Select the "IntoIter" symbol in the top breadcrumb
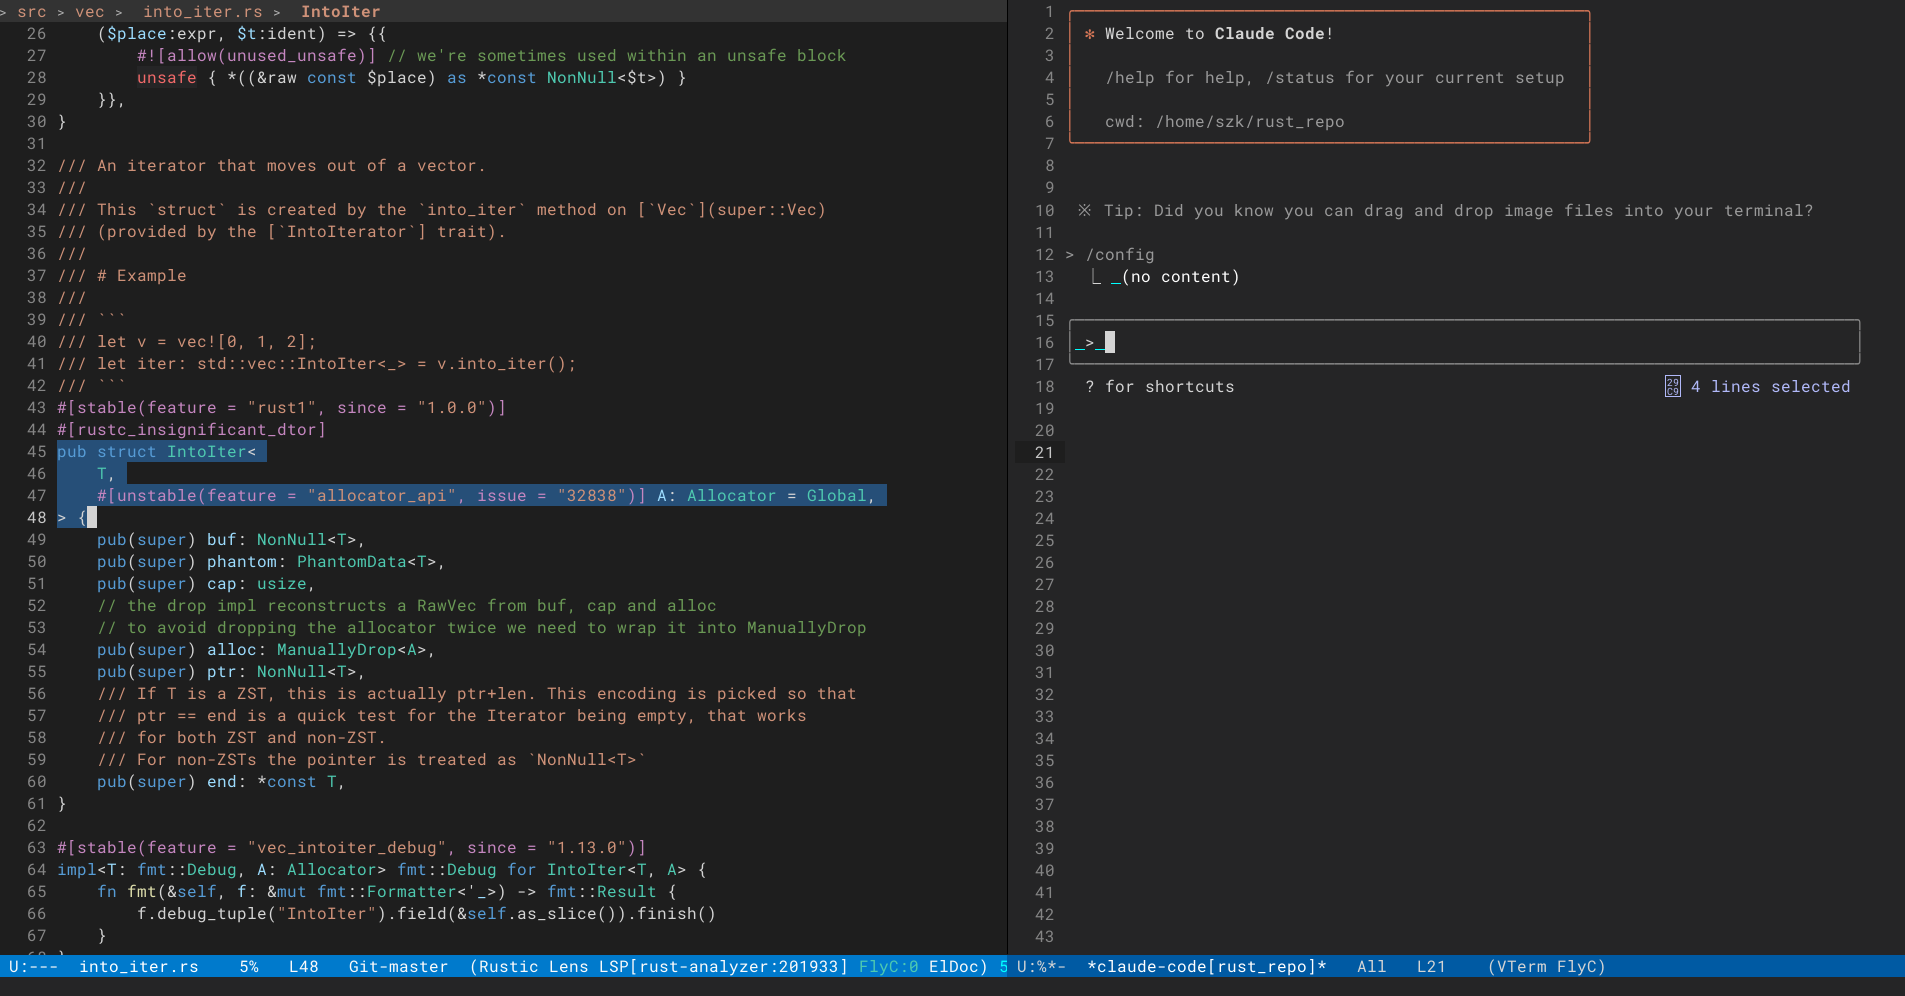Image resolution: width=1905 pixels, height=996 pixels. click(341, 12)
